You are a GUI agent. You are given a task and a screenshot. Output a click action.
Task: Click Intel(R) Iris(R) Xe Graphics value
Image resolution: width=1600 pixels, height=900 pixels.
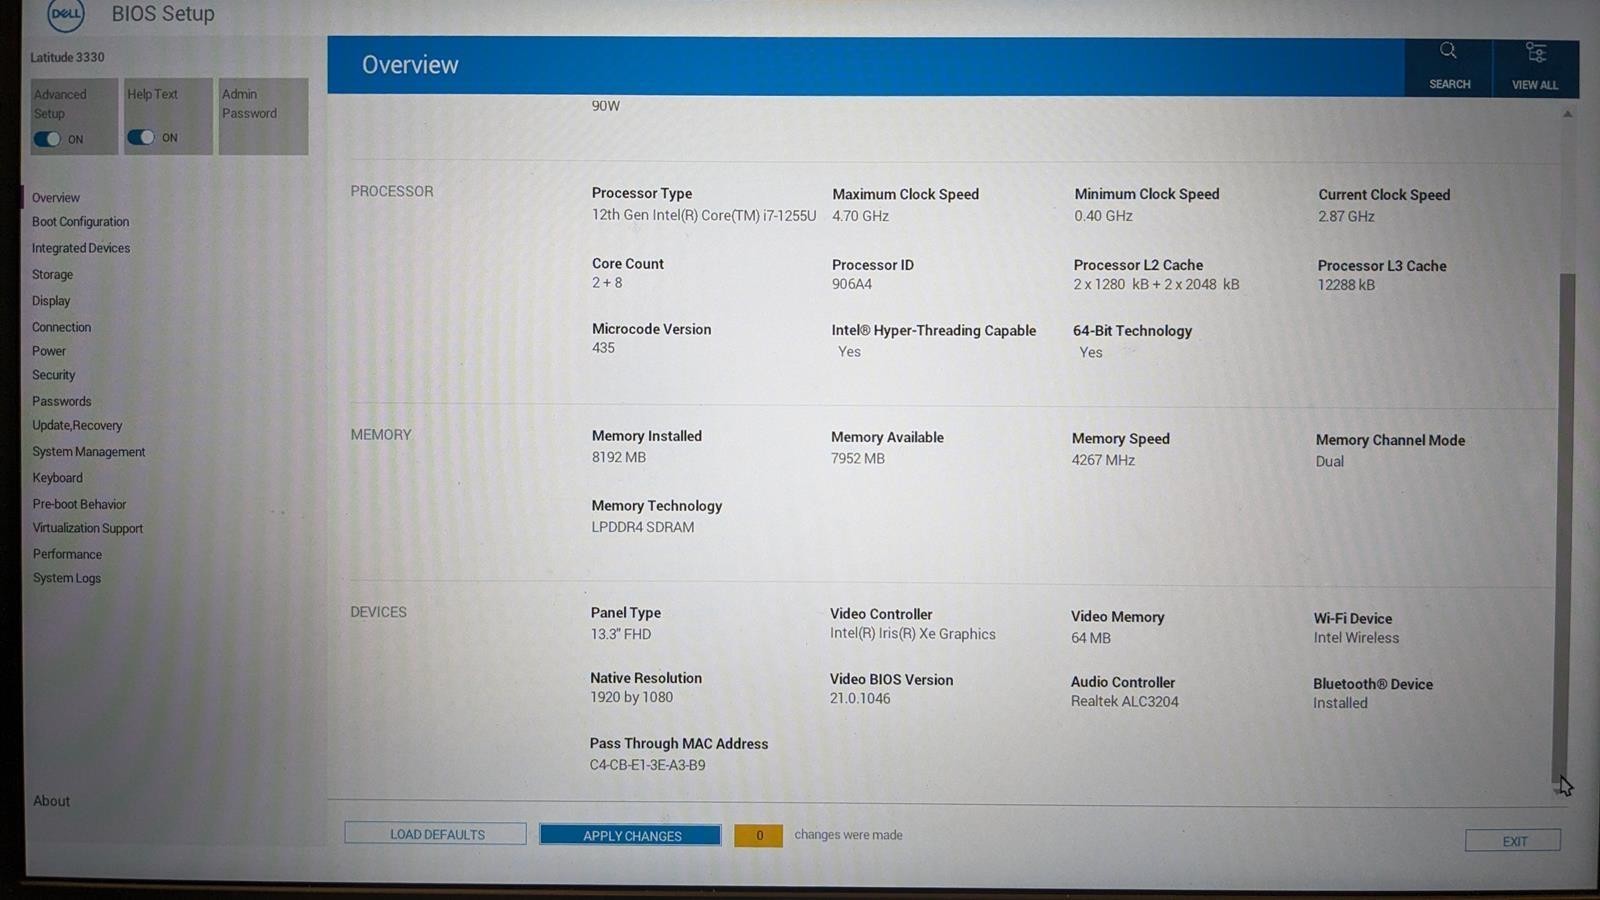click(x=913, y=634)
